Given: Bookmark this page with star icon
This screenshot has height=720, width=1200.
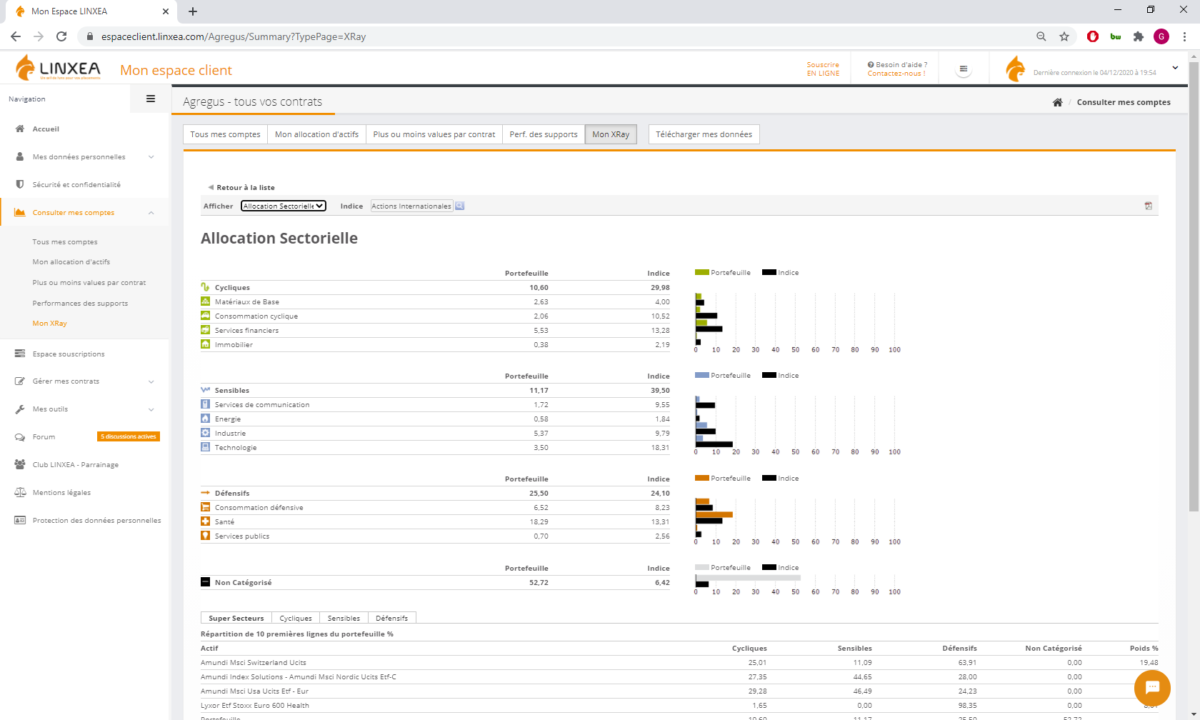Looking at the screenshot, I should (1065, 36).
